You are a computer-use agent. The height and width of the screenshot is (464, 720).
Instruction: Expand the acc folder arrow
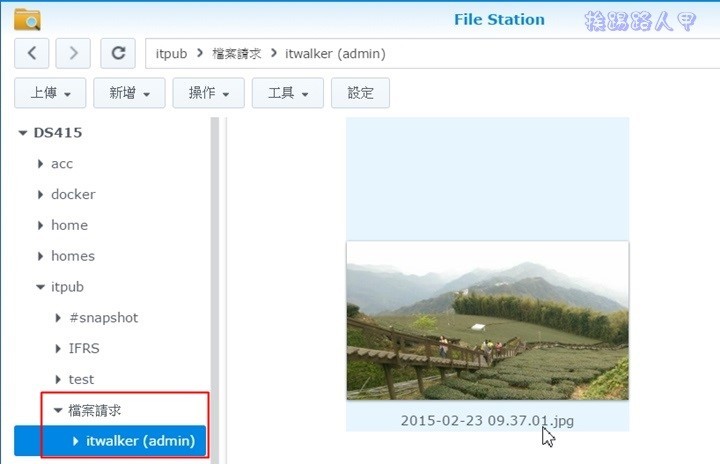click(40, 164)
